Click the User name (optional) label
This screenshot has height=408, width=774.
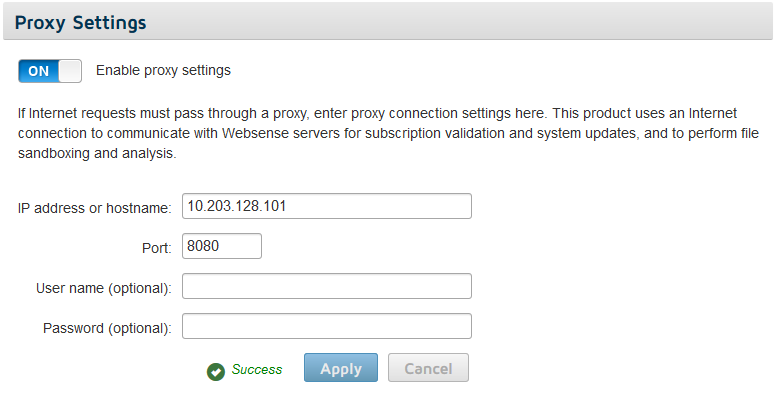point(104,288)
